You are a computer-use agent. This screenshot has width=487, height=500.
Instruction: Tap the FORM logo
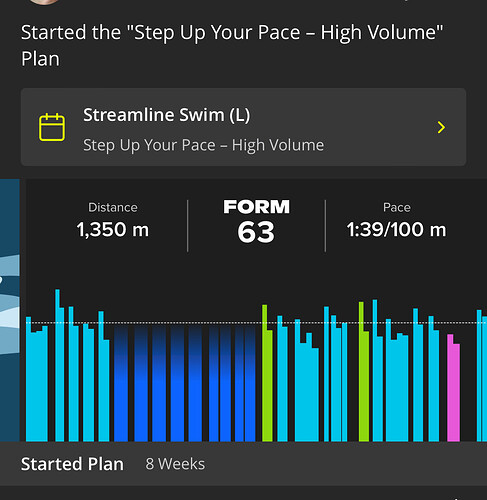click(x=256, y=207)
